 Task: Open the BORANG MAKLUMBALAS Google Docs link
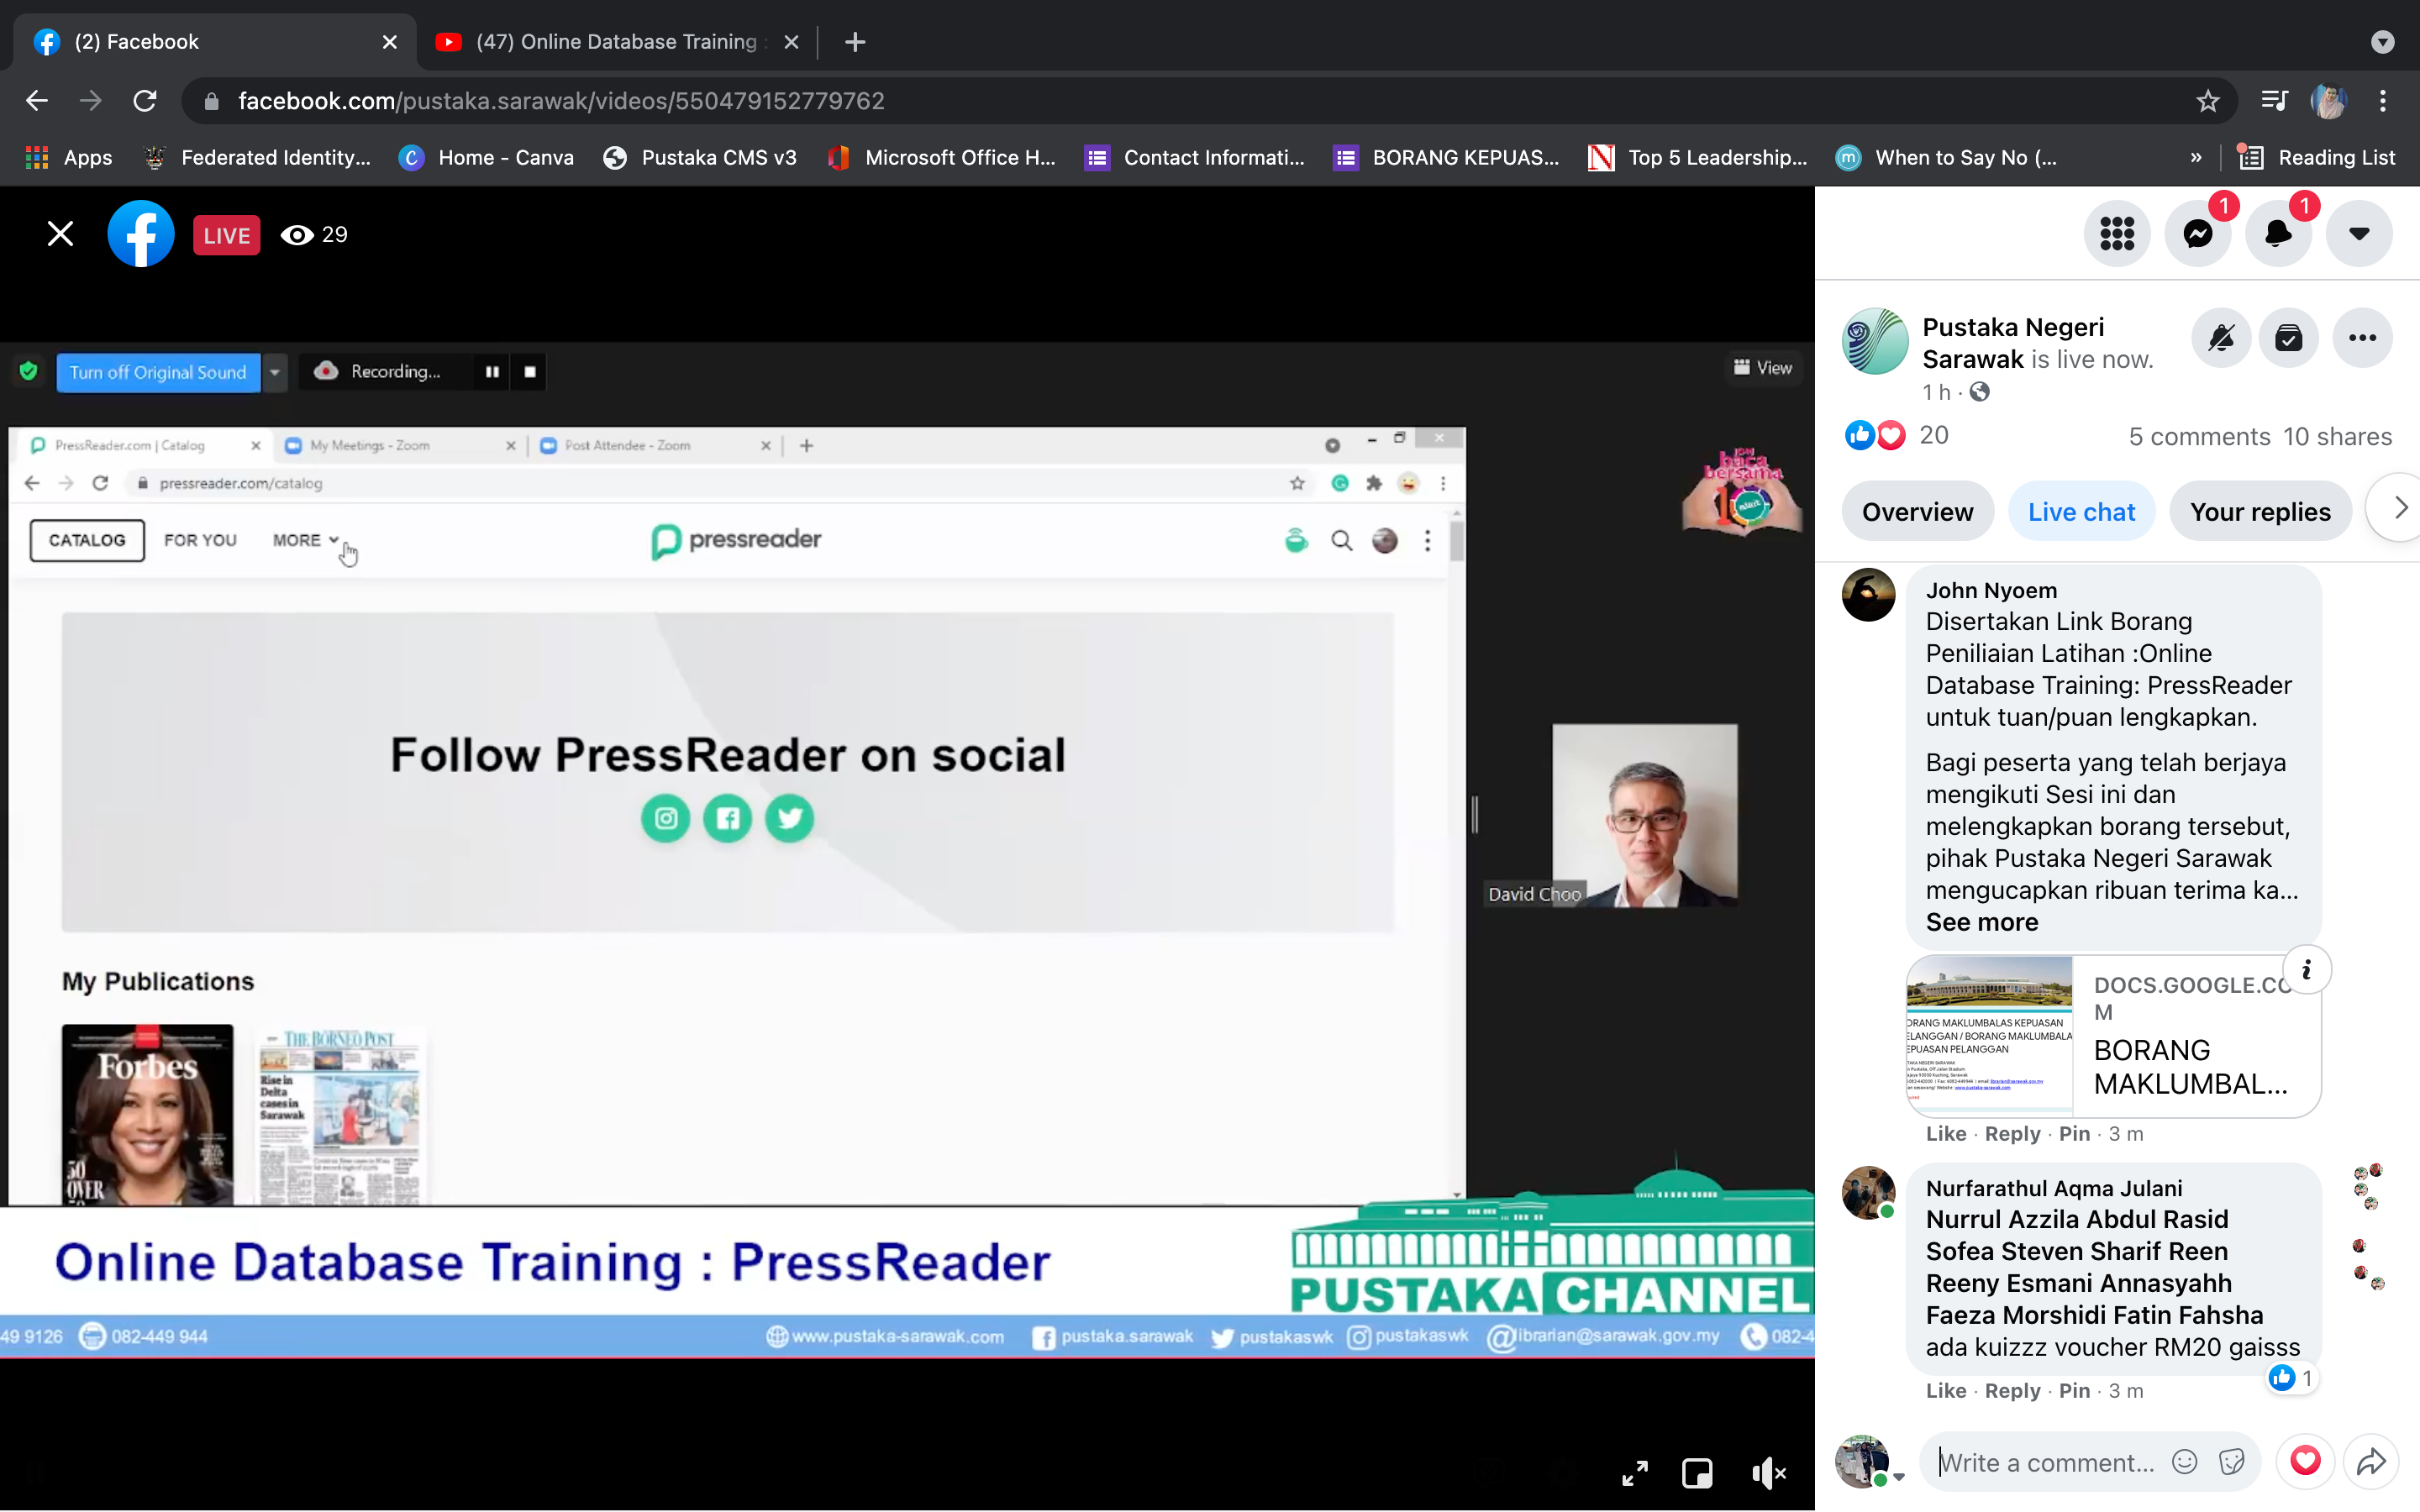(x=2113, y=1036)
